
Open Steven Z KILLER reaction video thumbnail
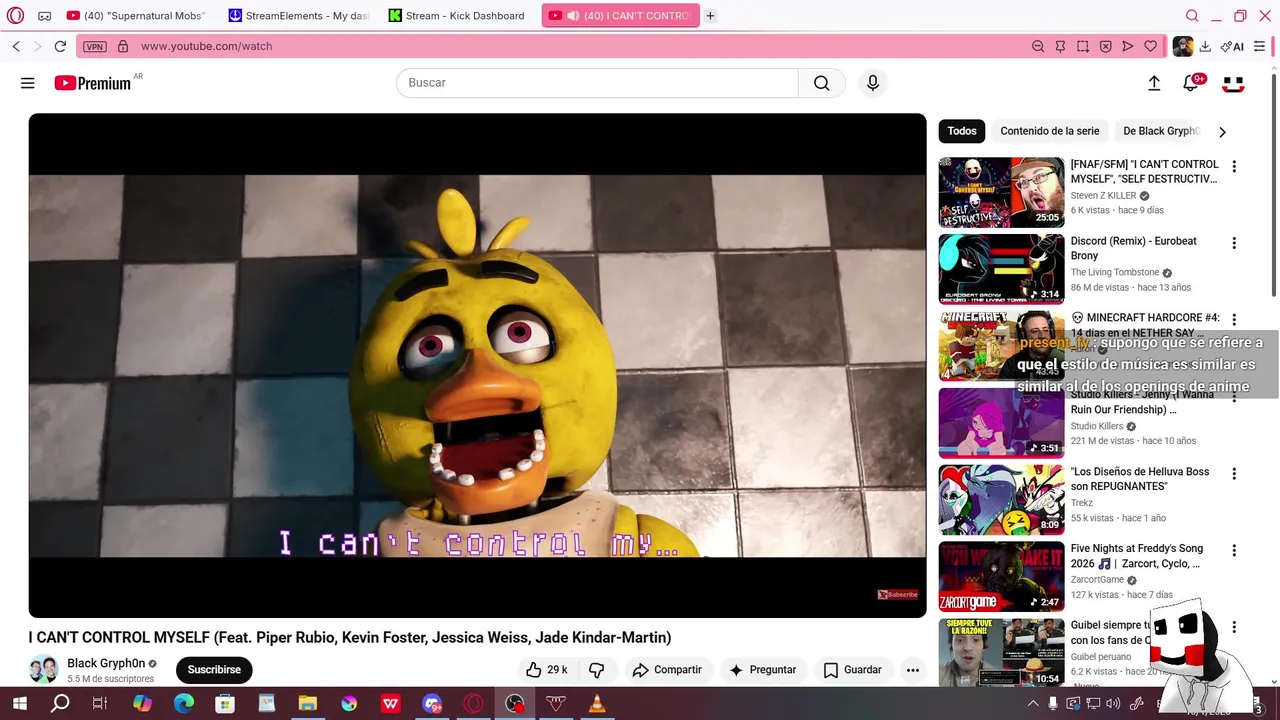[x=1001, y=192]
